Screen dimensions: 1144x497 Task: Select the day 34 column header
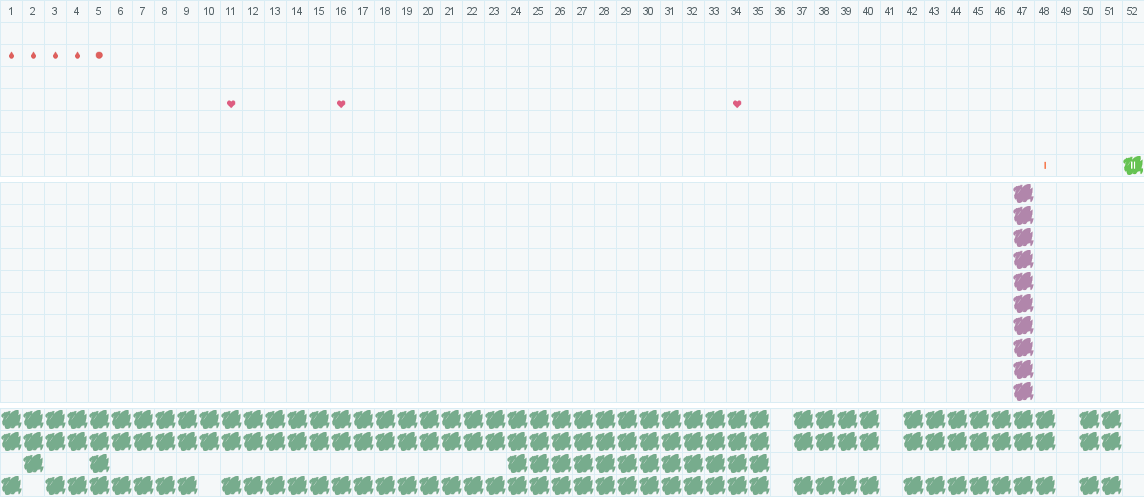[736, 11]
